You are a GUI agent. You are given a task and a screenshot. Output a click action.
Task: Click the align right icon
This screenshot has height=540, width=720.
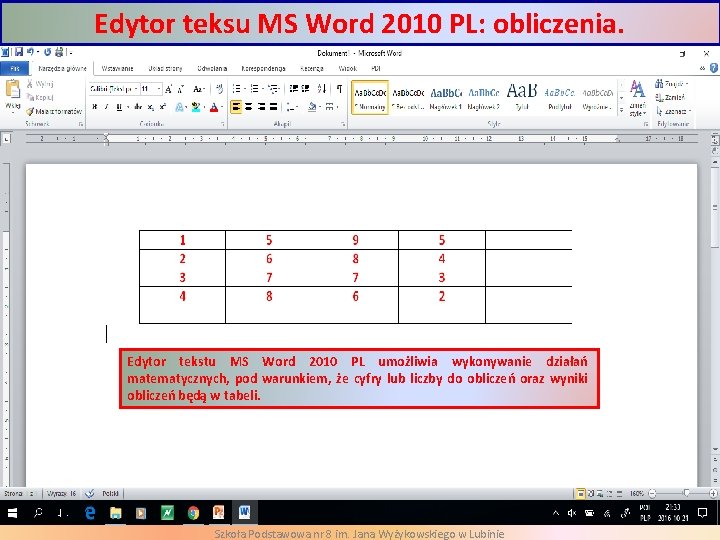pos(261,107)
